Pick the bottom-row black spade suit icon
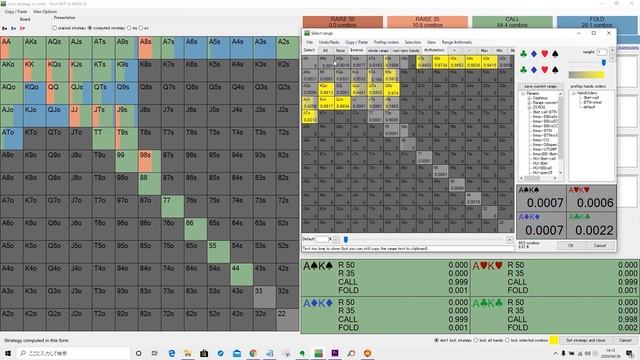This screenshot has height=360, width=640. coord(555,70)
